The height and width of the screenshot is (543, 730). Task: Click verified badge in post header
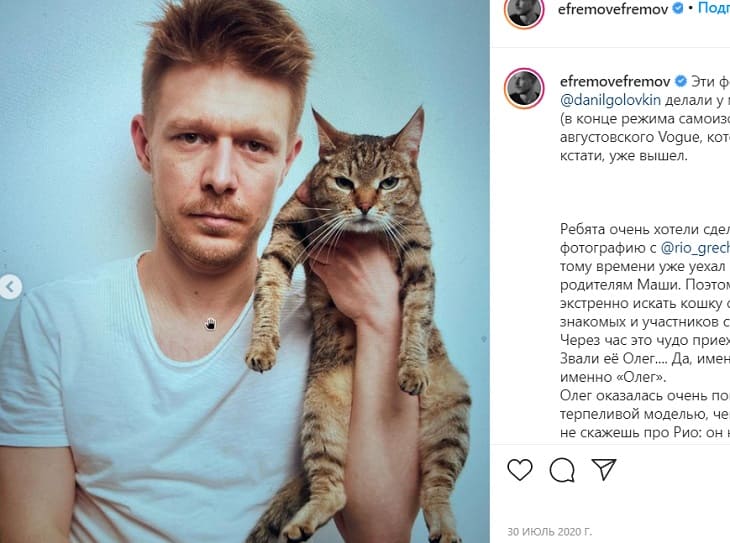[678, 8]
